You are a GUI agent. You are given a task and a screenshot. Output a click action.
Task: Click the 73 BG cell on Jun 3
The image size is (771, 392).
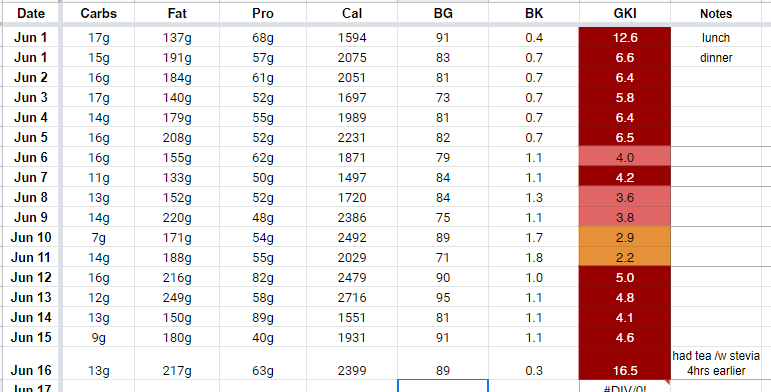pyautogui.click(x=443, y=97)
